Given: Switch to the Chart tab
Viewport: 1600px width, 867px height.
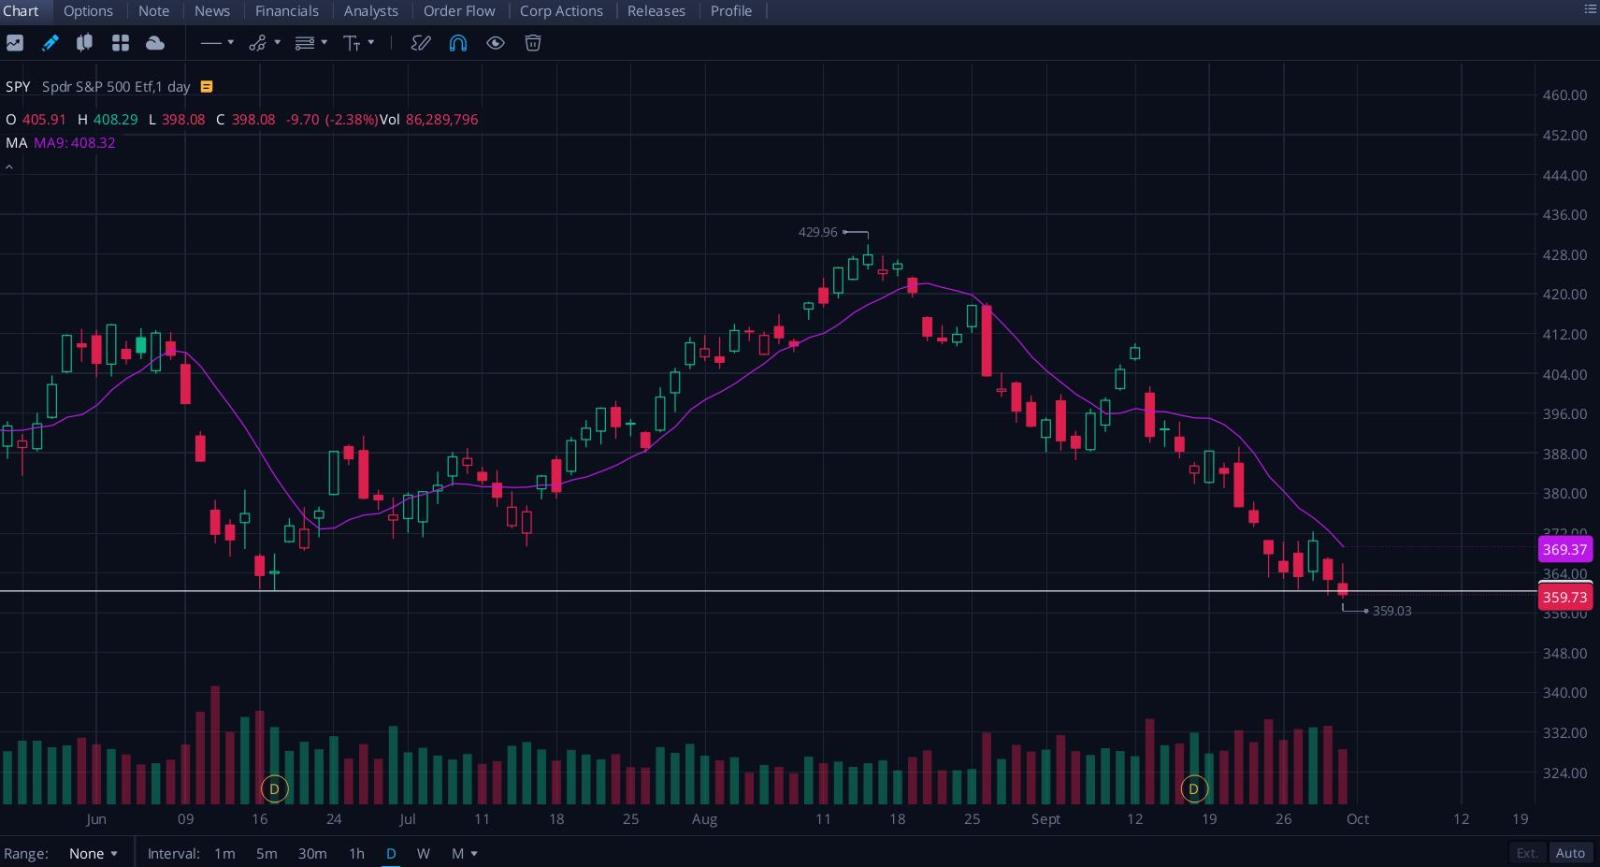Looking at the screenshot, I should click(x=20, y=11).
